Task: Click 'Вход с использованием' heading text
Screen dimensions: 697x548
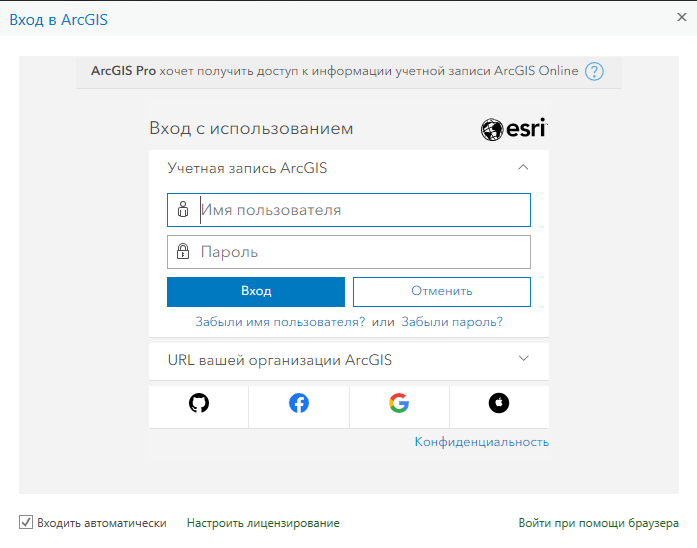Action: point(251,128)
